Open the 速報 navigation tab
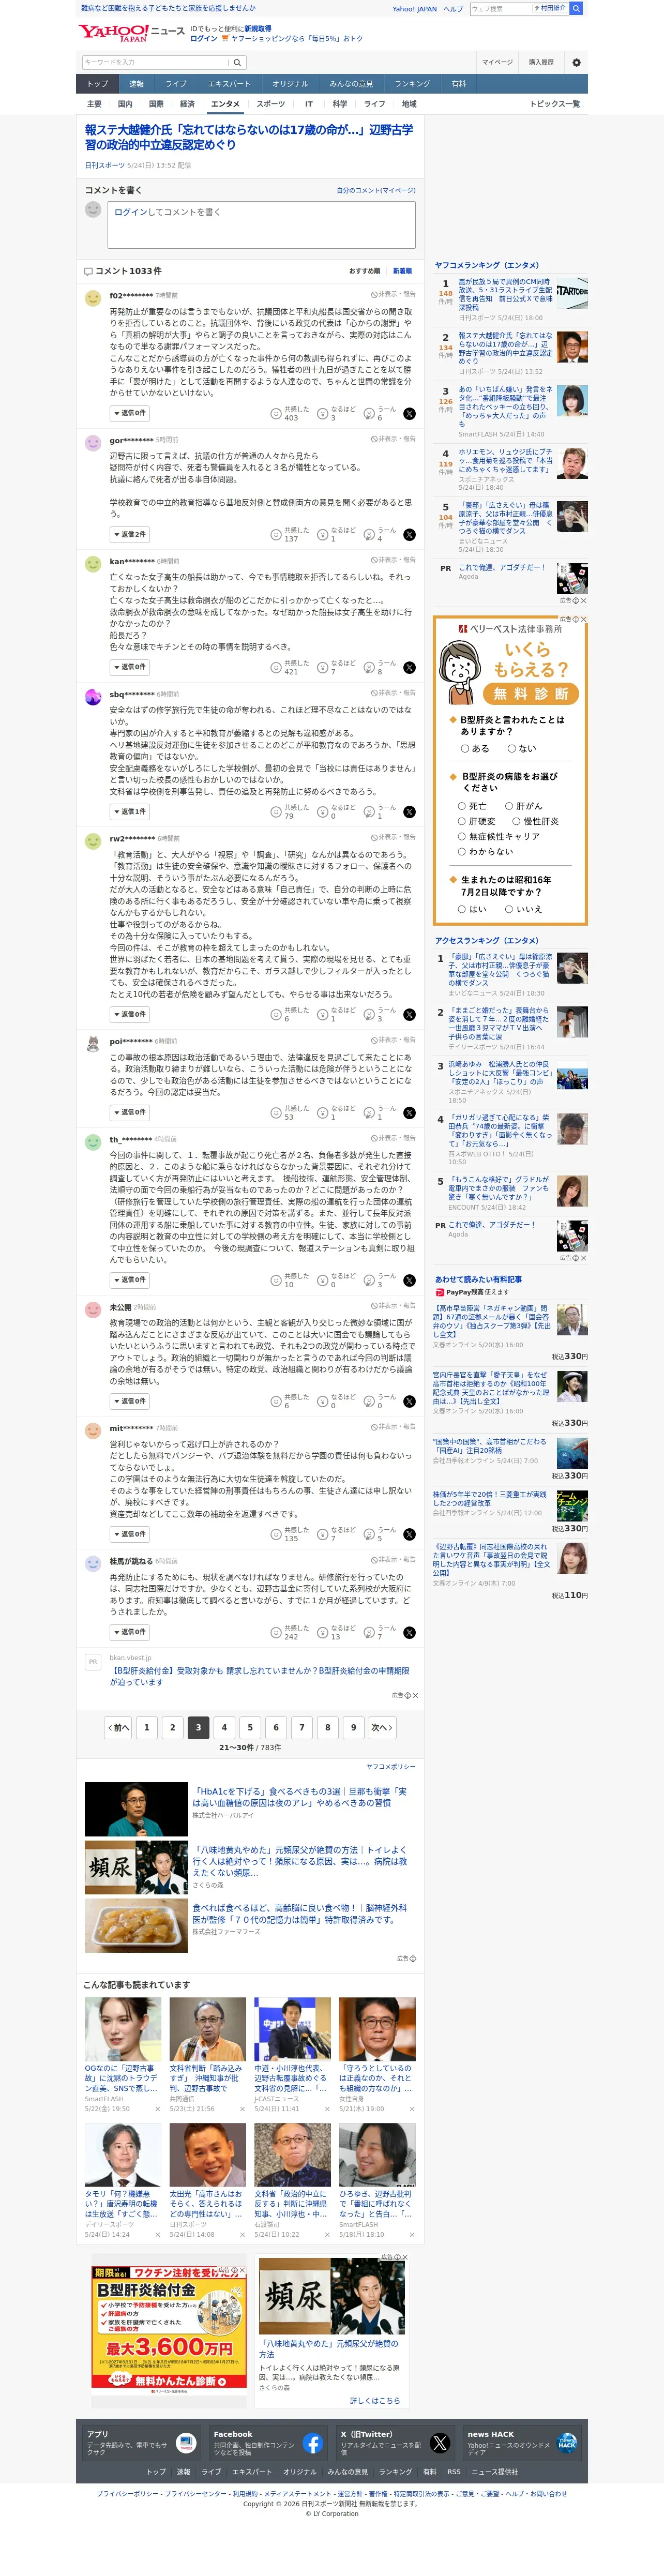This screenshot has height=2576, width=664. 137,84
